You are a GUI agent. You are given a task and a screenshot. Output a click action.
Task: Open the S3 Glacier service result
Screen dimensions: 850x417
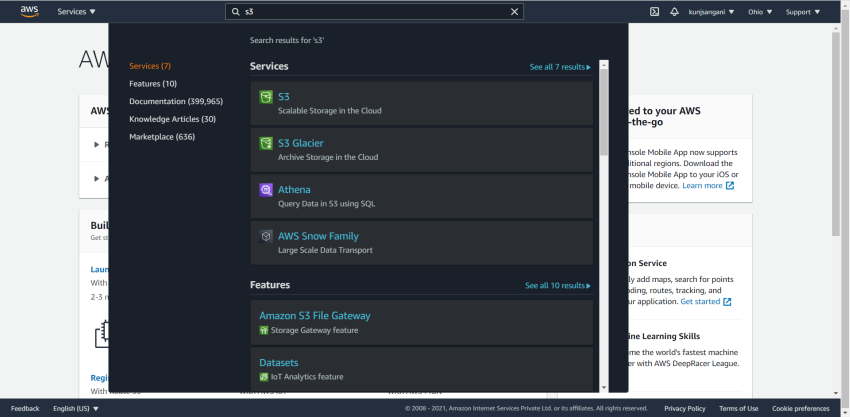pos(422,150)
